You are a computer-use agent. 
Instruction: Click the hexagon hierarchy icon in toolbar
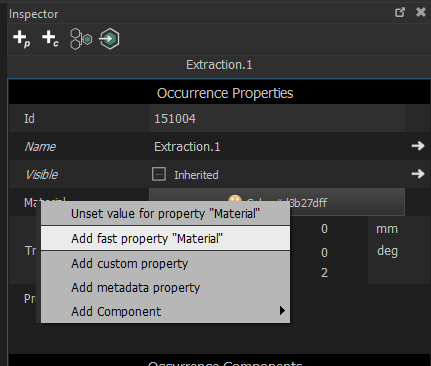81,39
